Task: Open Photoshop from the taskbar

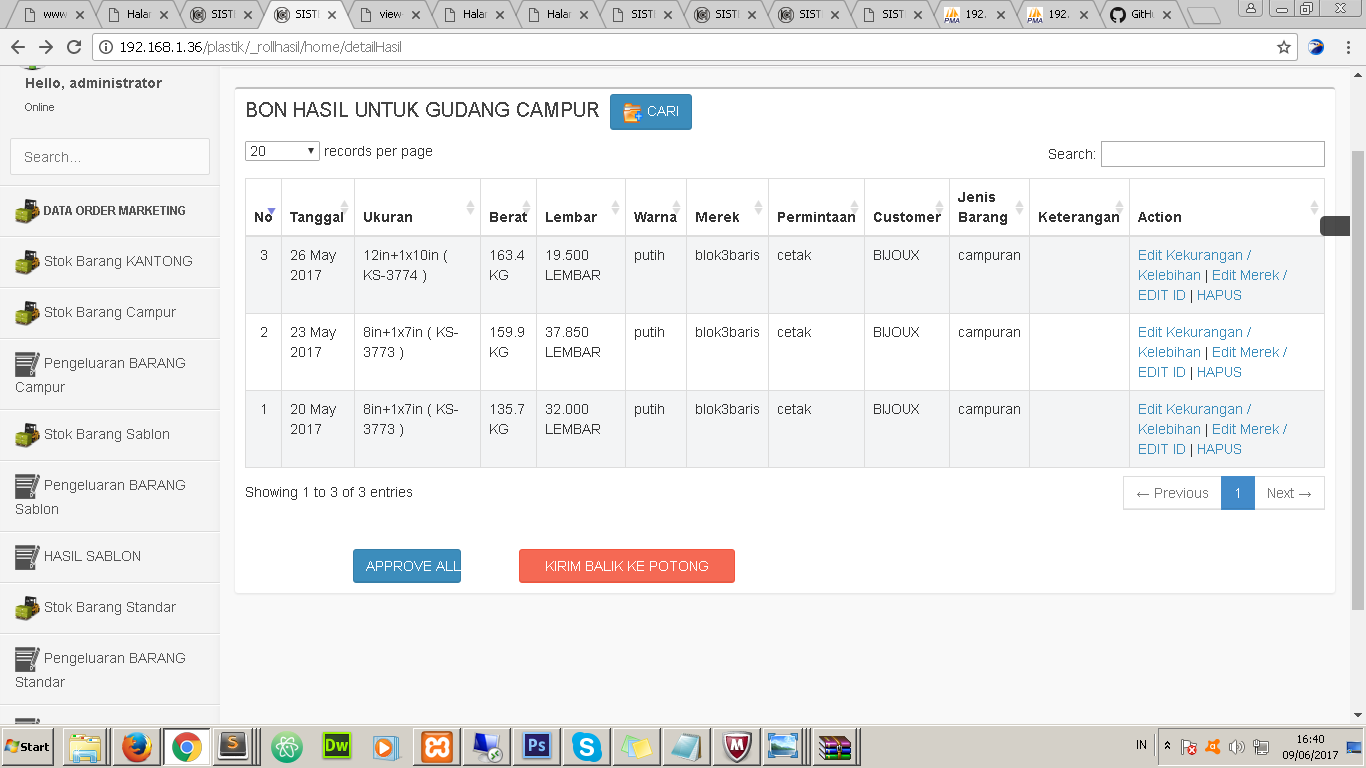Action: point(537,746)
